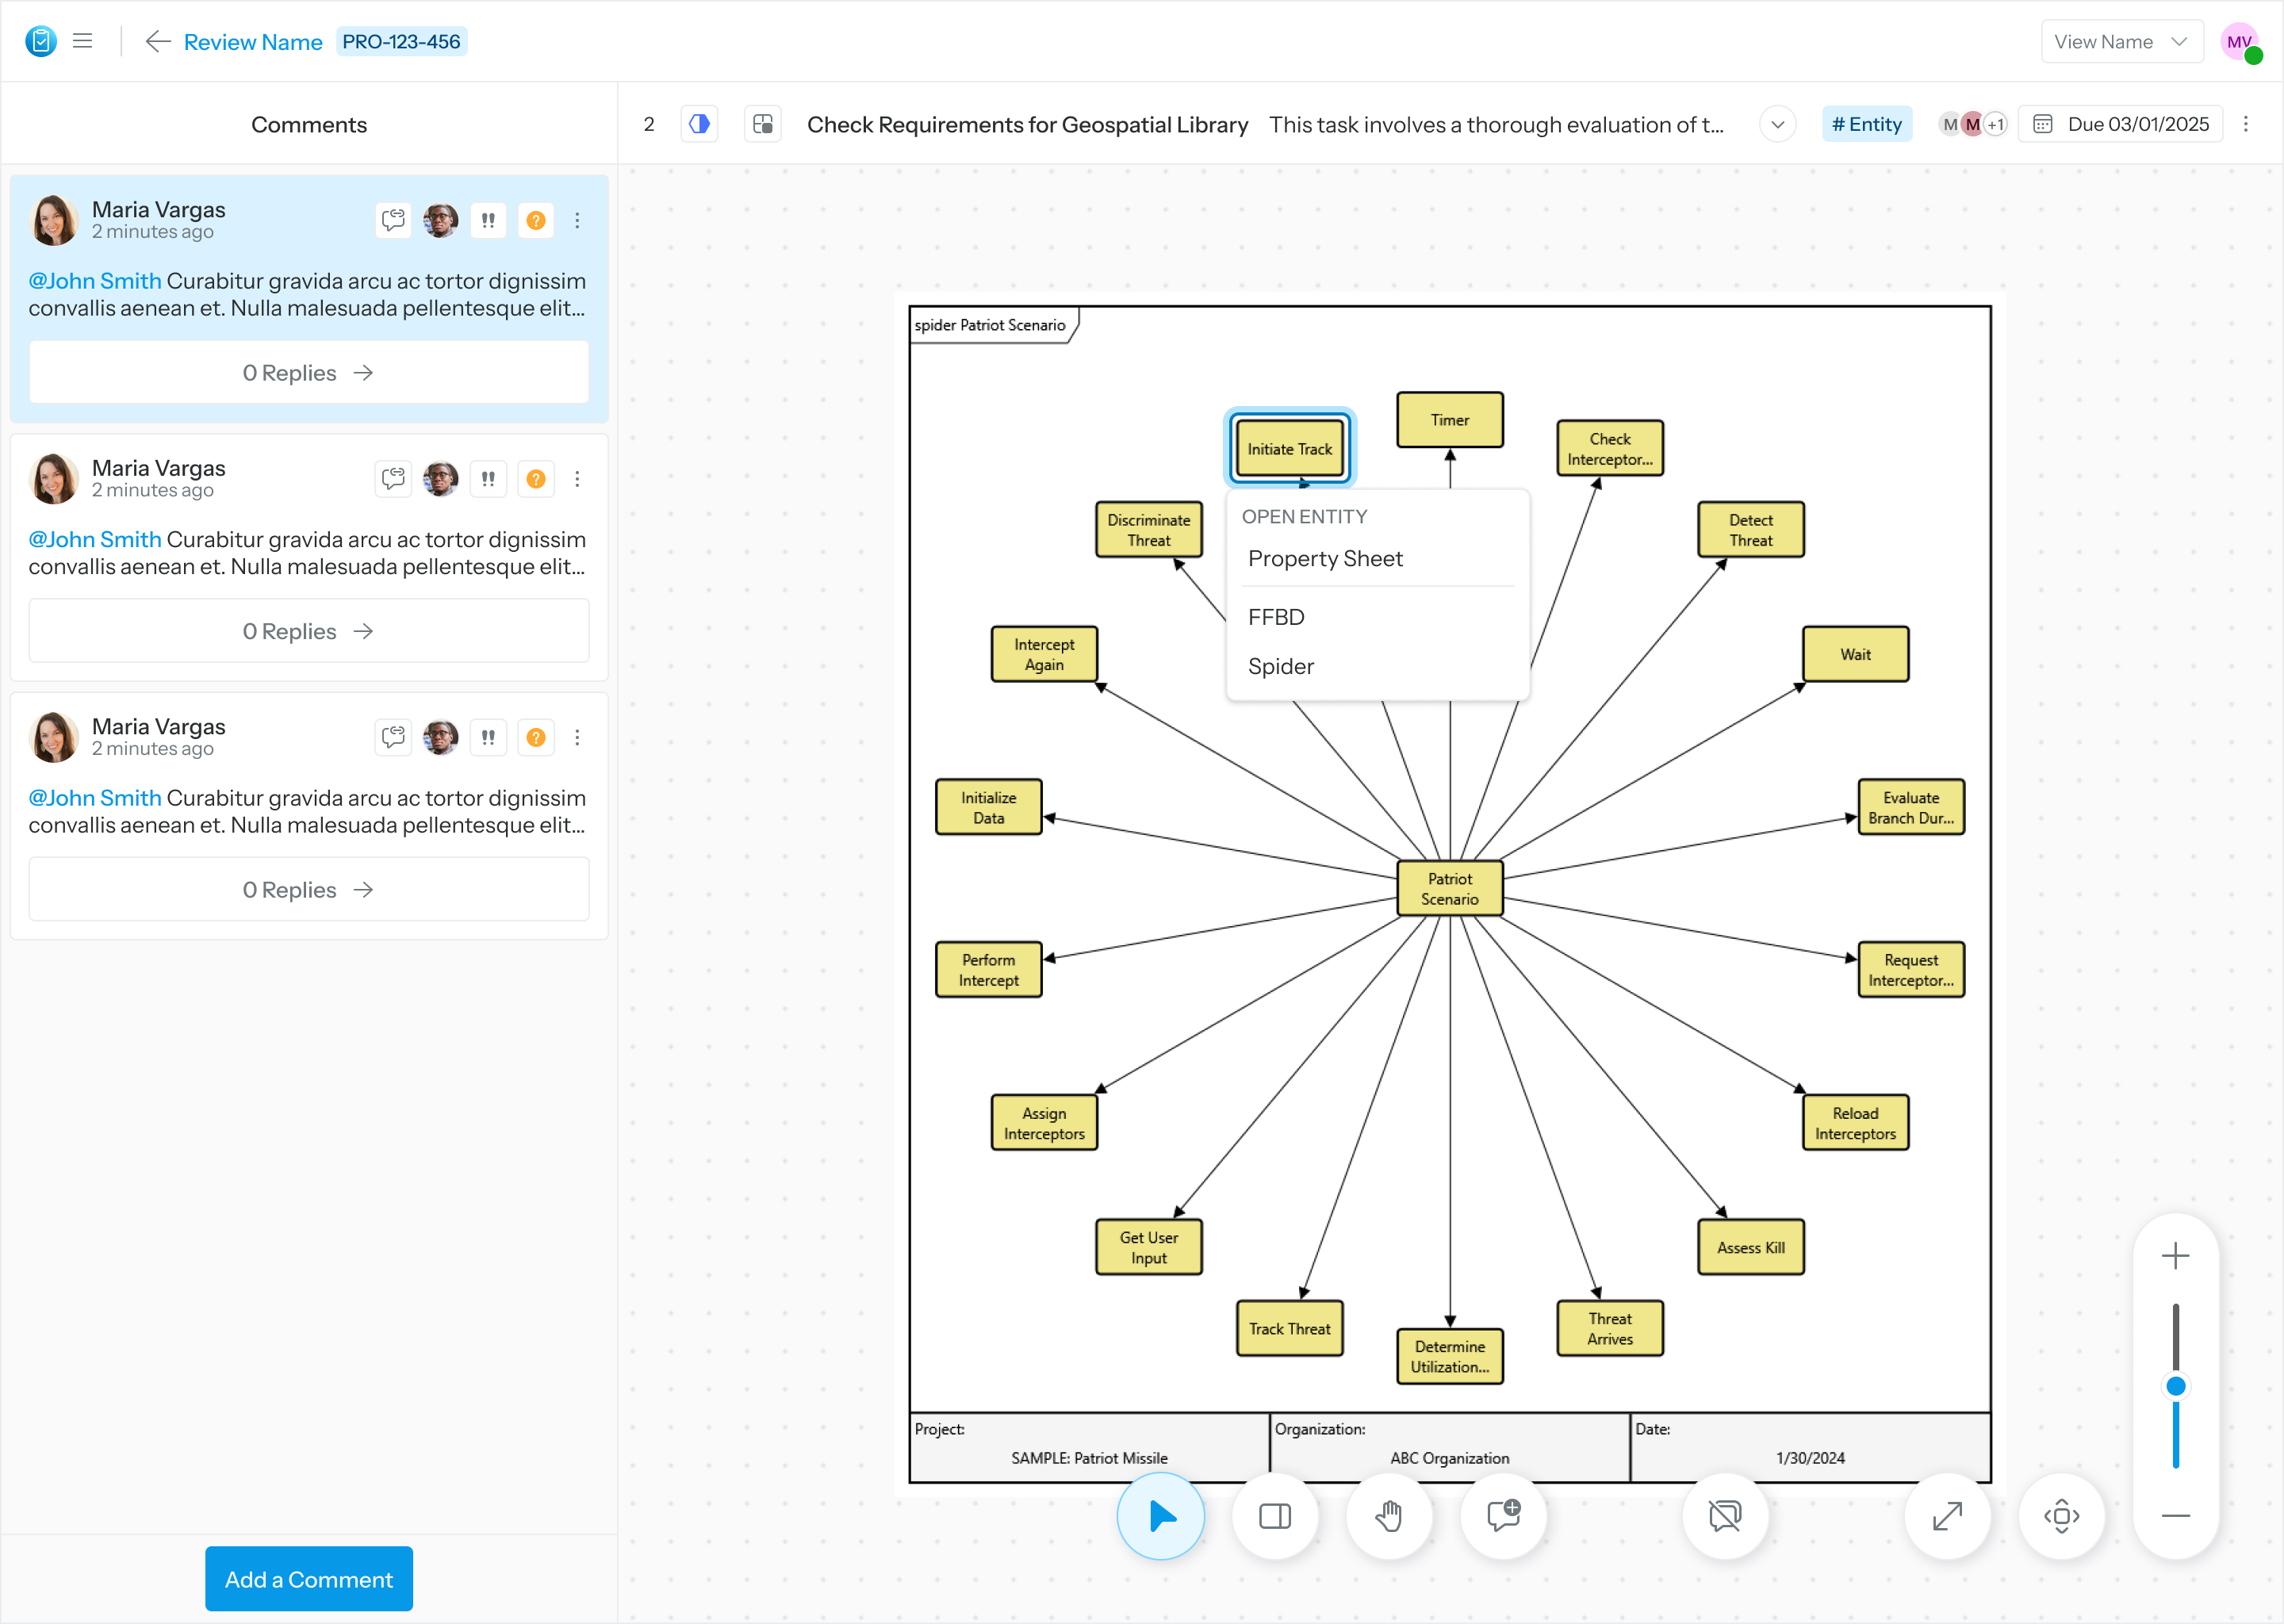The height and width of the screenshot is (1624, 2284).
Task: Click the add comment bubble in the bottom toolbar
Action: click(x=1503, y=1516)
